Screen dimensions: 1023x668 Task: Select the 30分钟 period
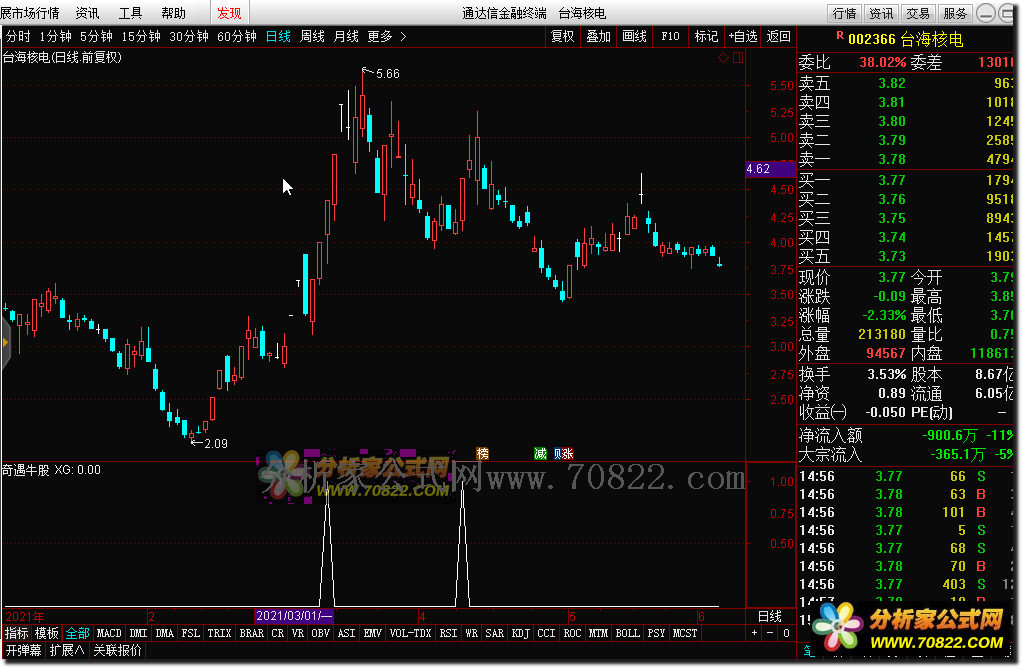[x=189, y=37]
